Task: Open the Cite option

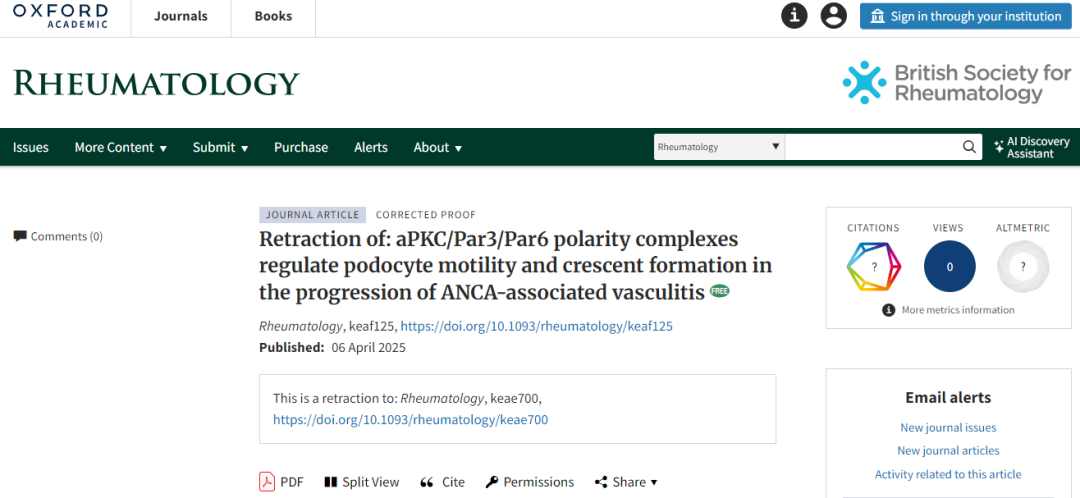Action: click(x=442, y=482)
